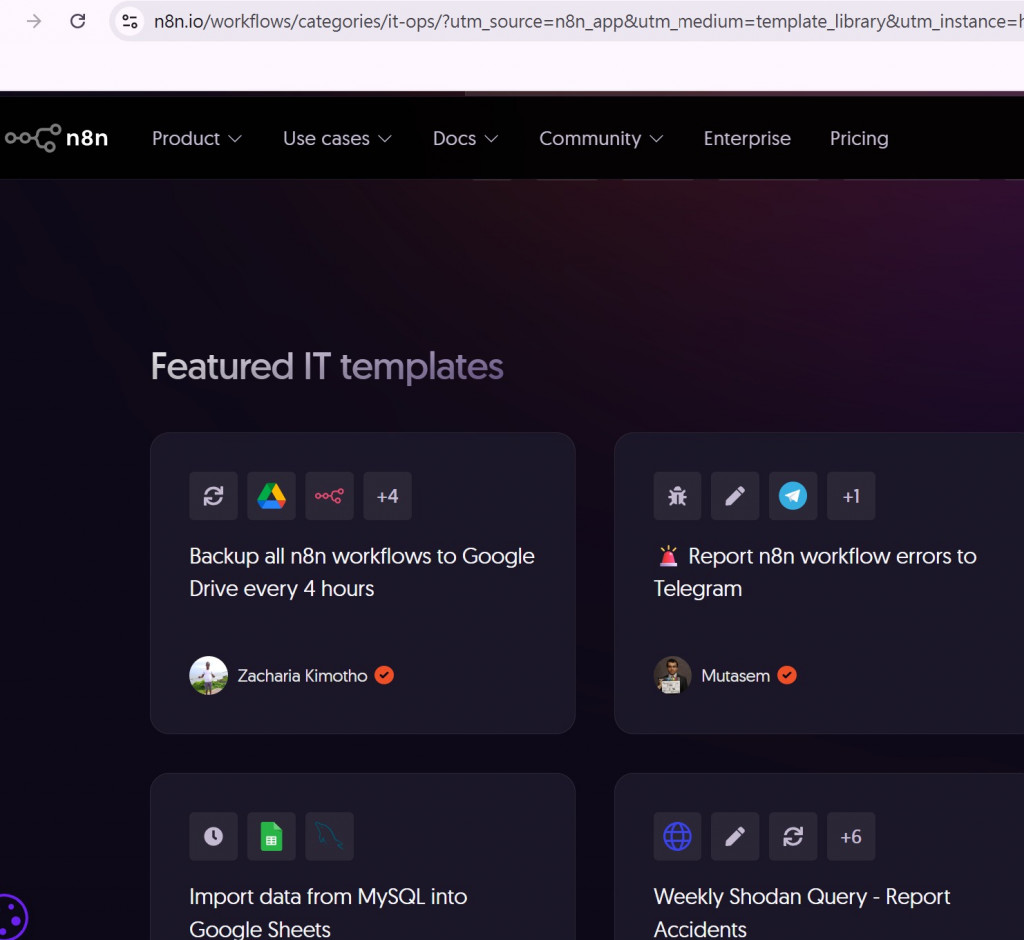Open Import data from MySQL into Google Sheets template
The width and height of the screenshot is (1024, 940).
(328, 912)
